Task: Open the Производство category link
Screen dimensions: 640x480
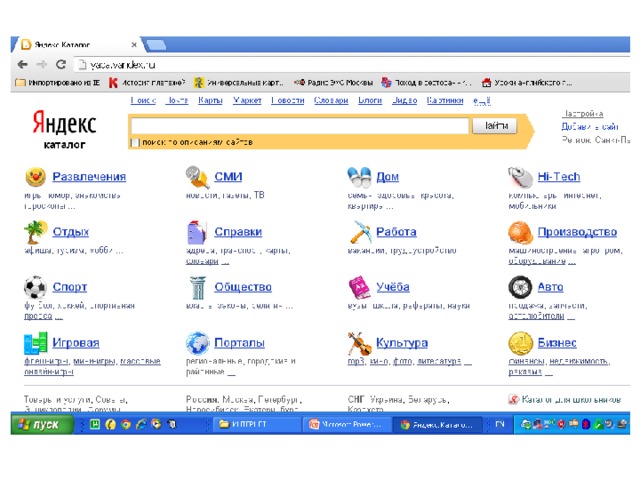Action: (577, 232)
